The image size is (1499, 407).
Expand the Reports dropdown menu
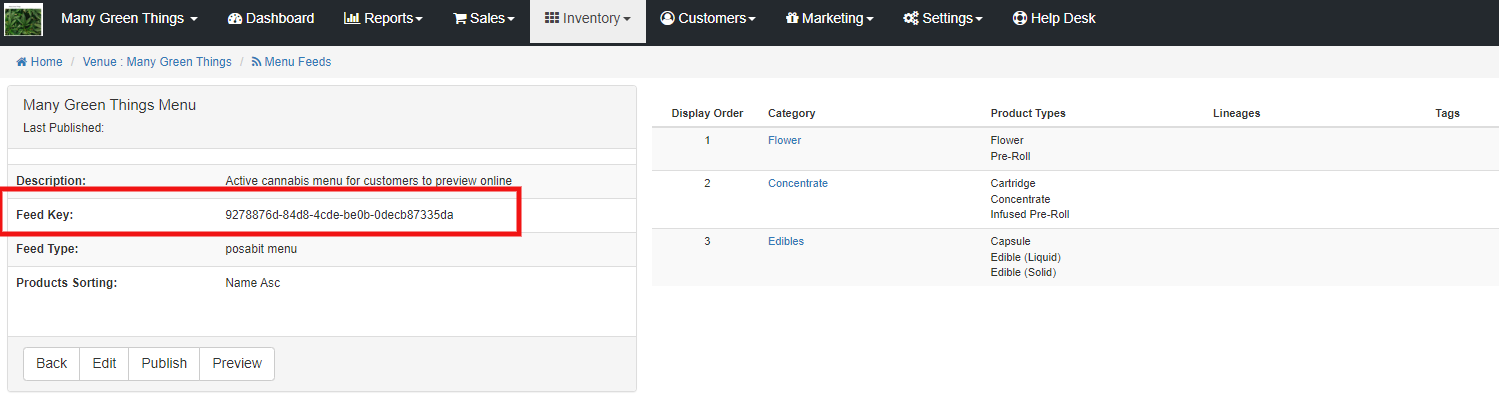click(x=383, y=18)
